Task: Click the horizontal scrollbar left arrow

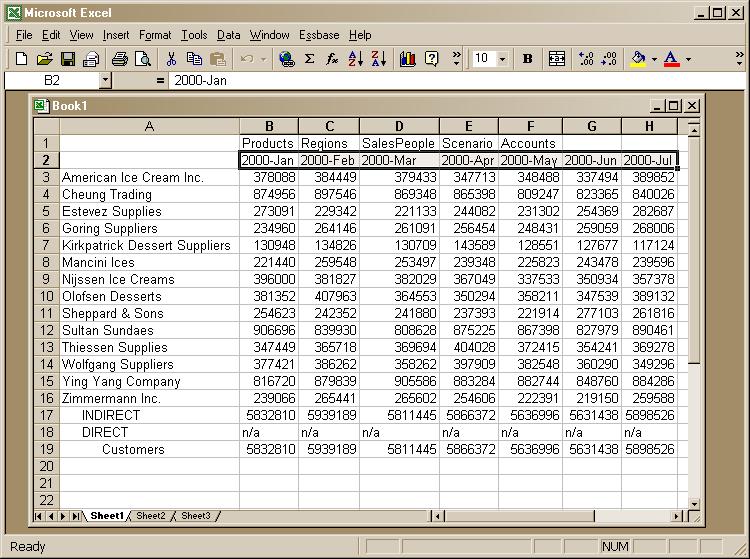Action: pos(437,516)
